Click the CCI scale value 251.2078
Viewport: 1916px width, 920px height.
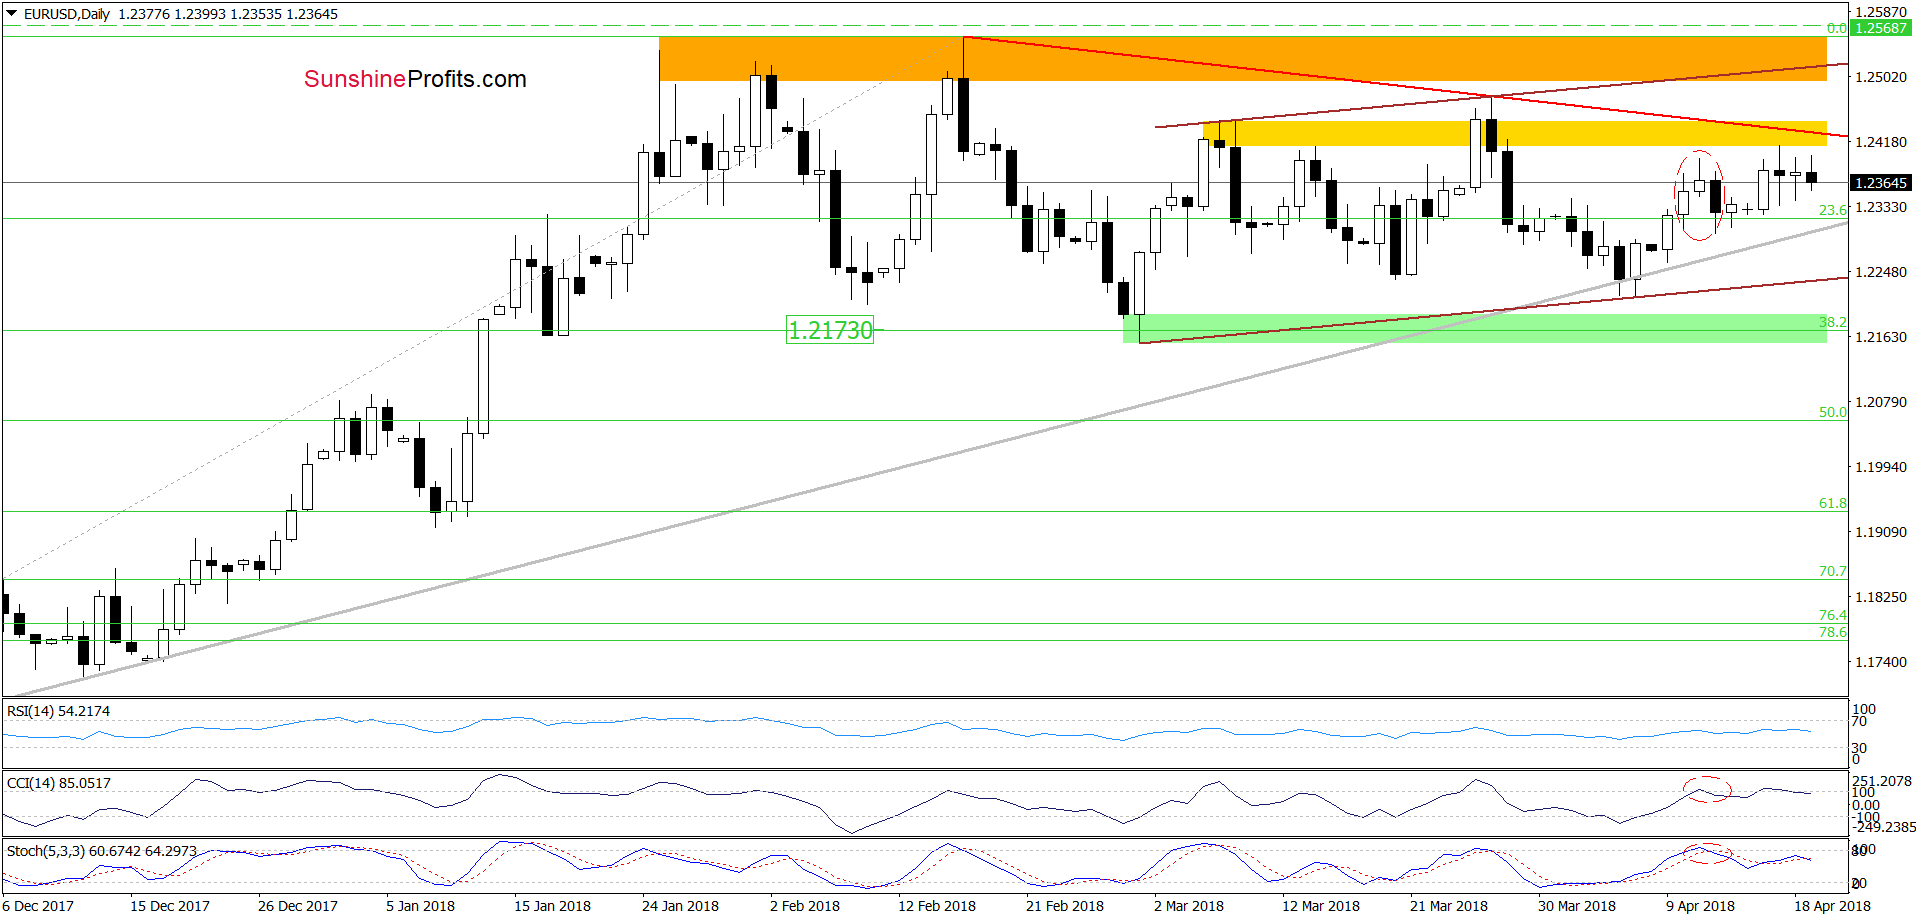pyautogui.click(x=1882, y=781)
